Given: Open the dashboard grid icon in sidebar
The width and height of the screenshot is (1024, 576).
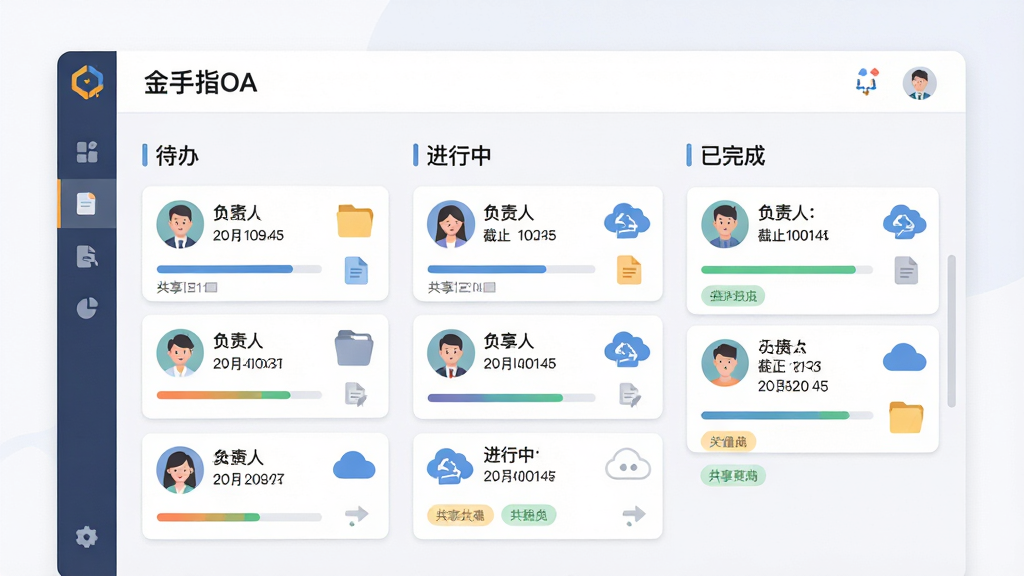Looking at the screenshot, I should [x=87, y=152].
